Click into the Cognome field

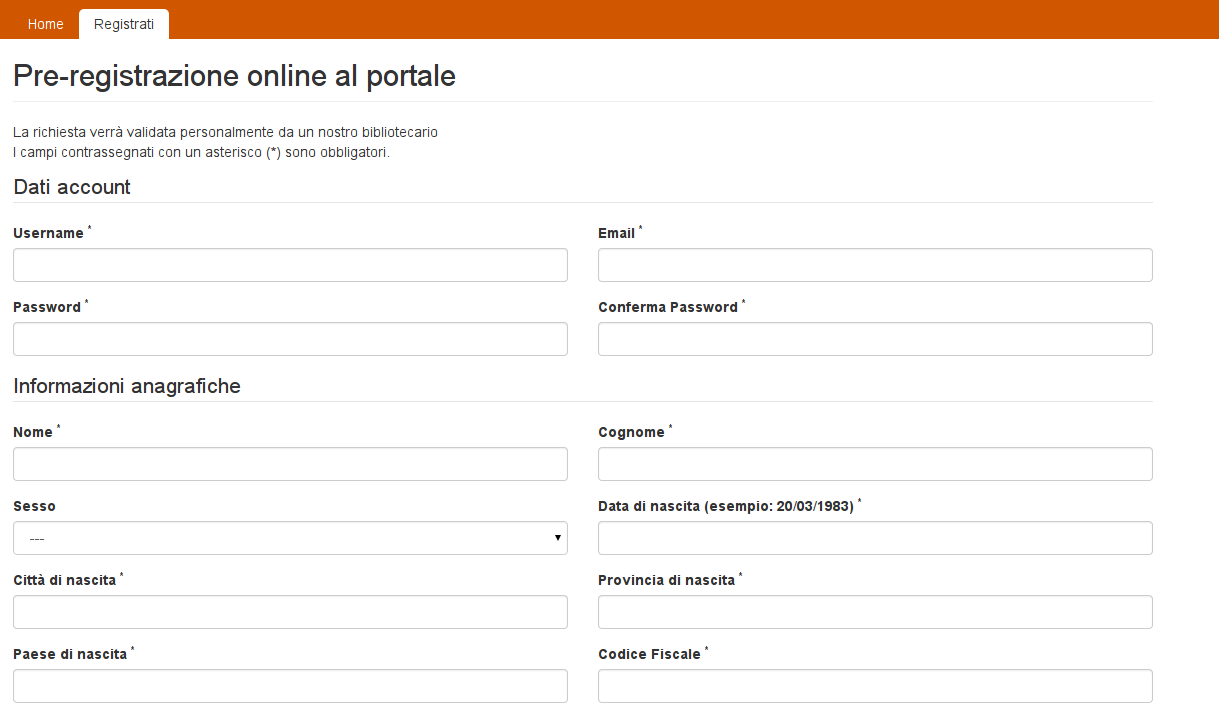874,463
